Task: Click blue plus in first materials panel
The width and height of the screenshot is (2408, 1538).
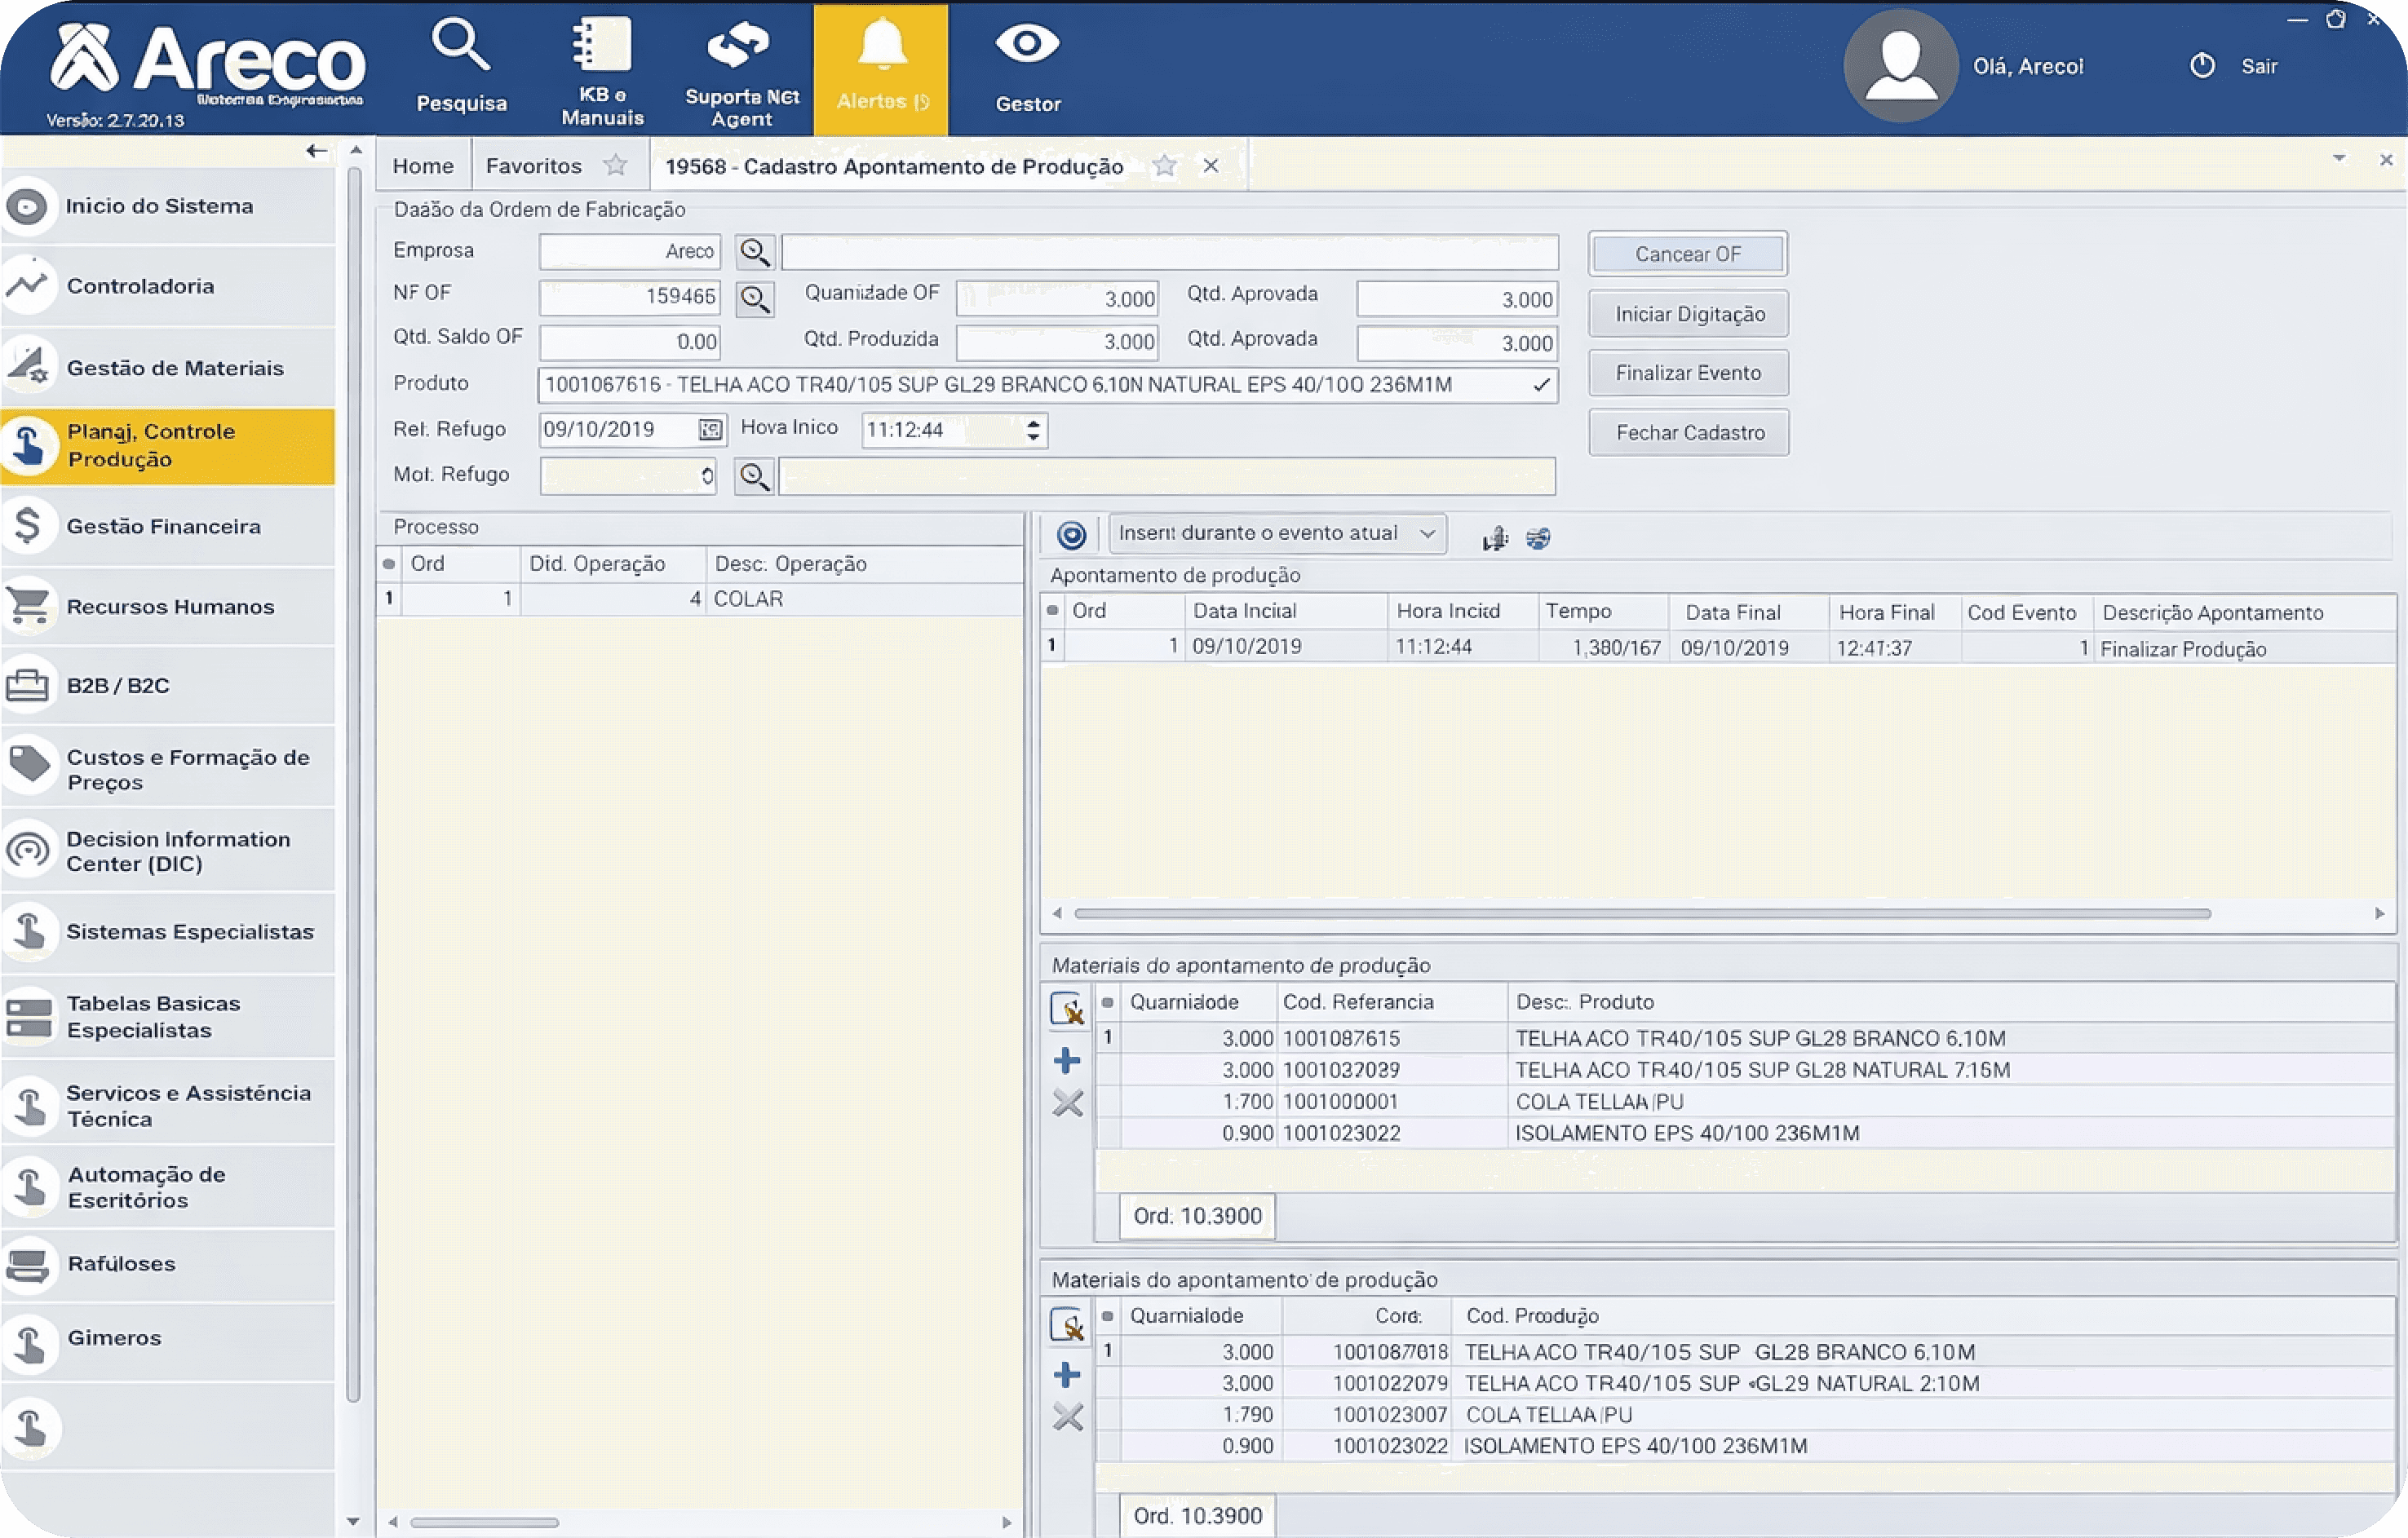Action: (x=1067, y=1061)
